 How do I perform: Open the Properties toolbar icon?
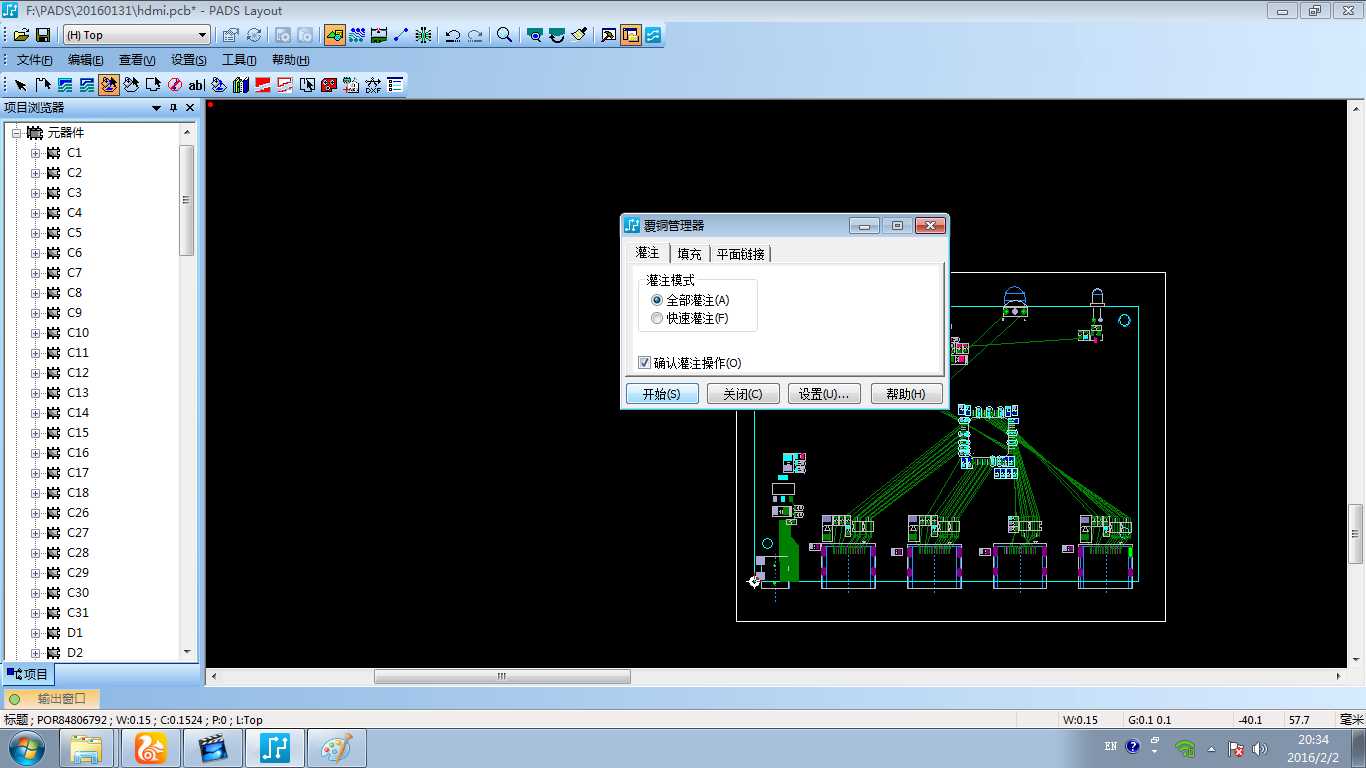coord(231,35)
